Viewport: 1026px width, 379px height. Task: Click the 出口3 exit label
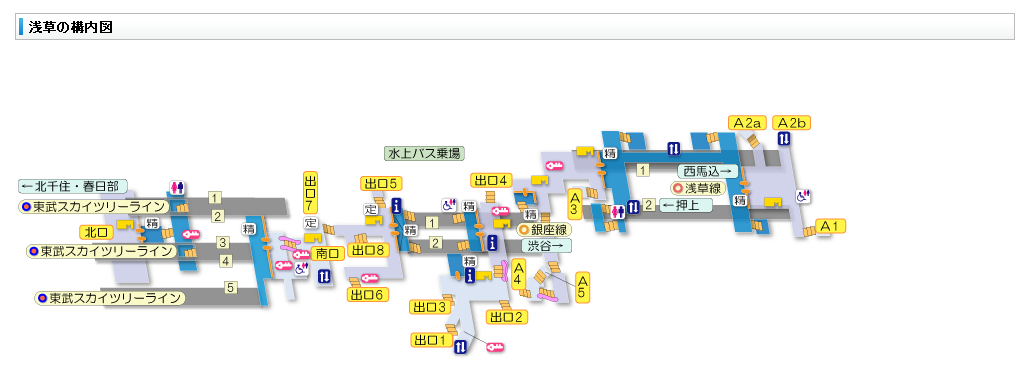point(431,307)
